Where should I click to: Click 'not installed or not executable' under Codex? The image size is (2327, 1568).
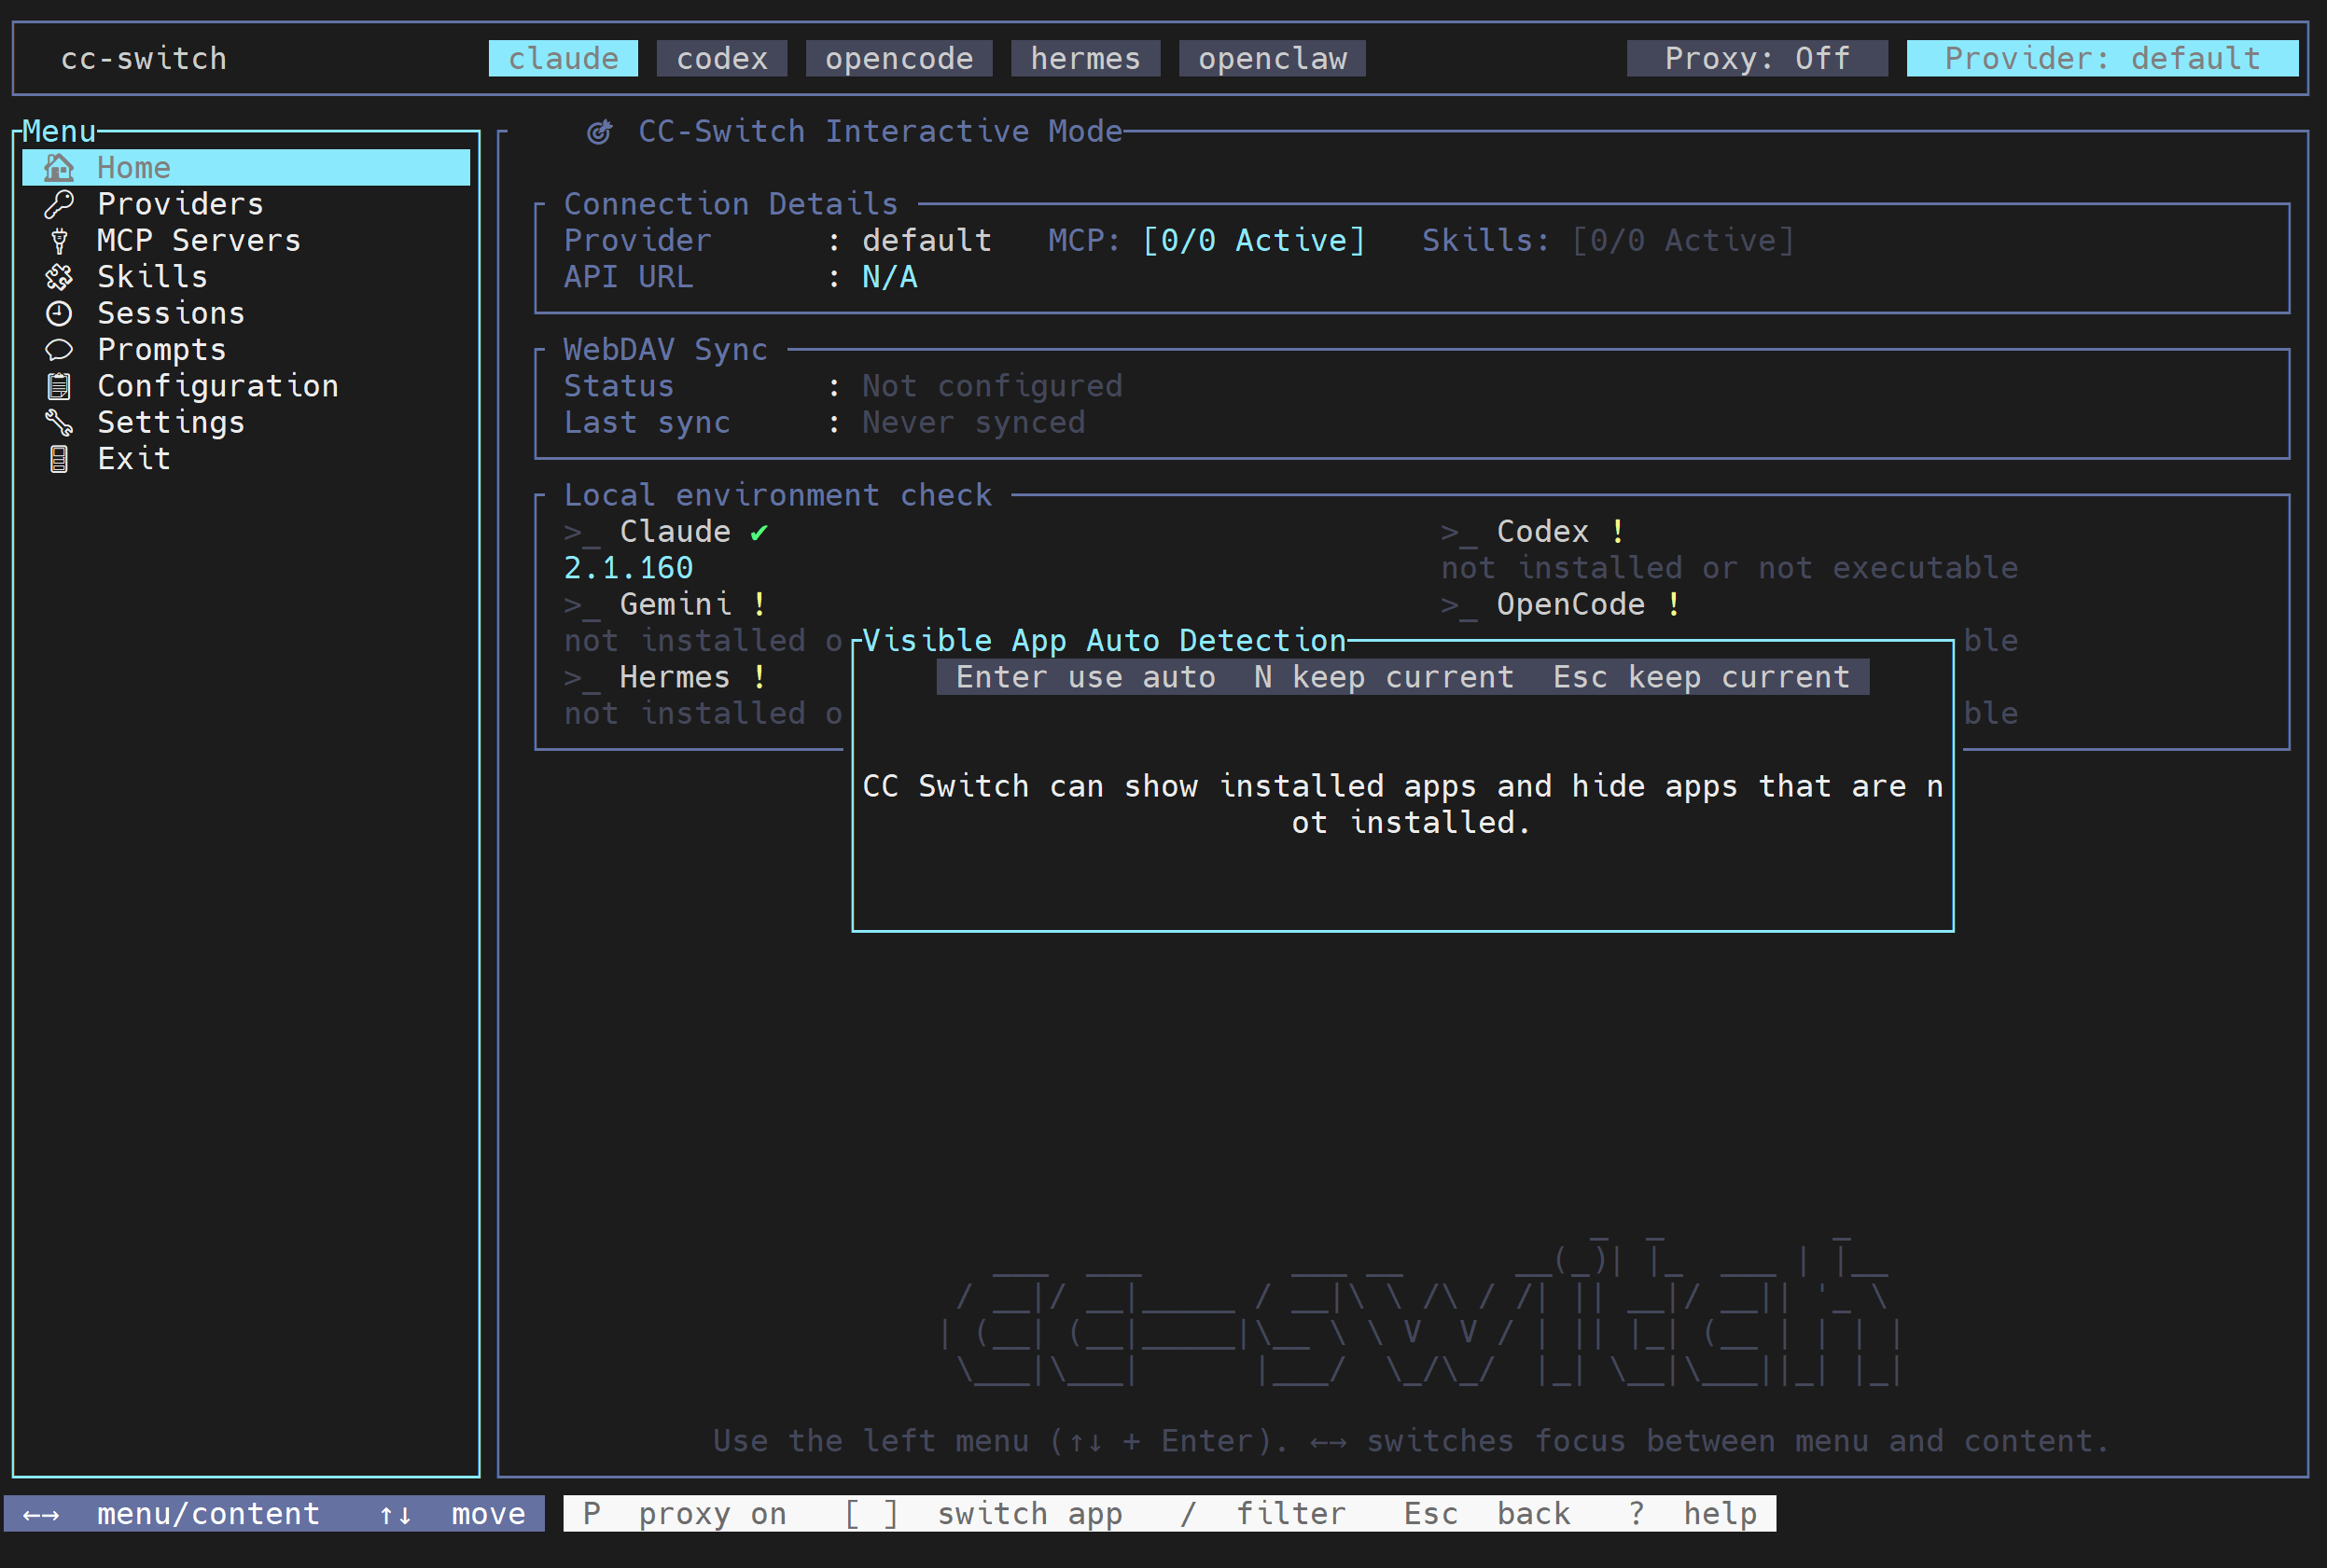tap(1729, 569)
